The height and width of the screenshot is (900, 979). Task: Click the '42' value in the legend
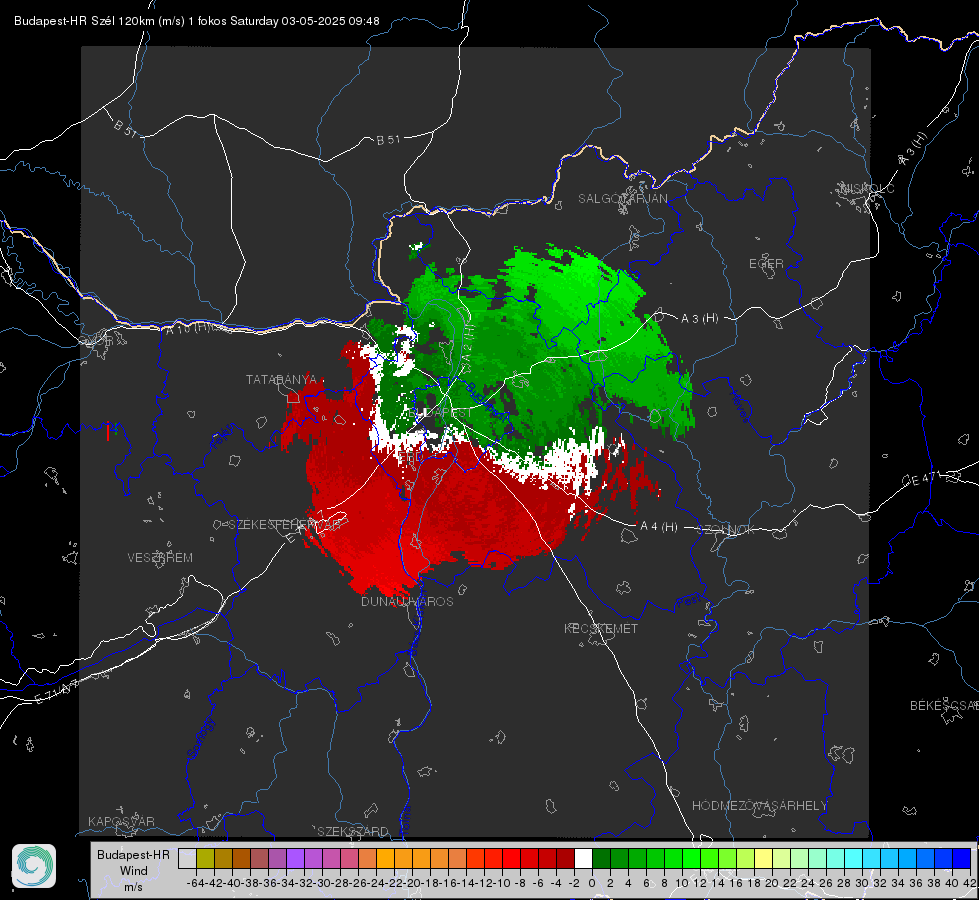(969, 883)
